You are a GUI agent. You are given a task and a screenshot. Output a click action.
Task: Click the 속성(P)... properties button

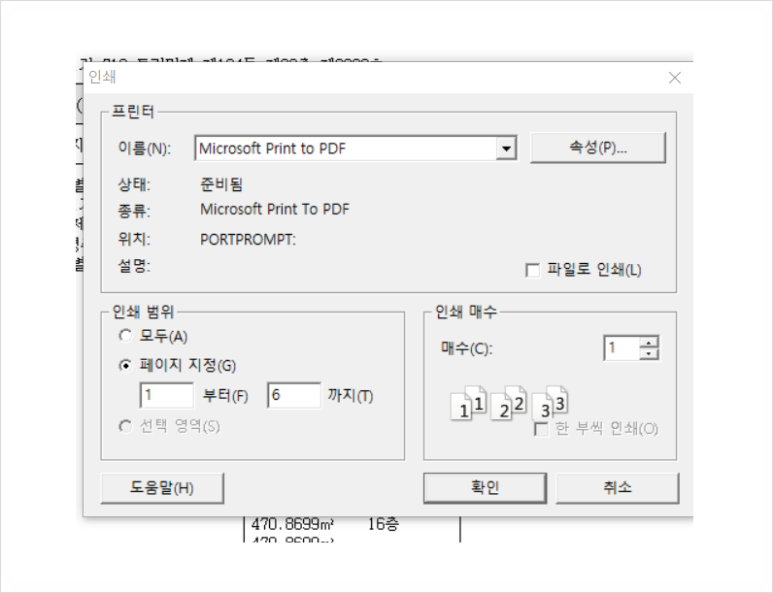(597, 147)
